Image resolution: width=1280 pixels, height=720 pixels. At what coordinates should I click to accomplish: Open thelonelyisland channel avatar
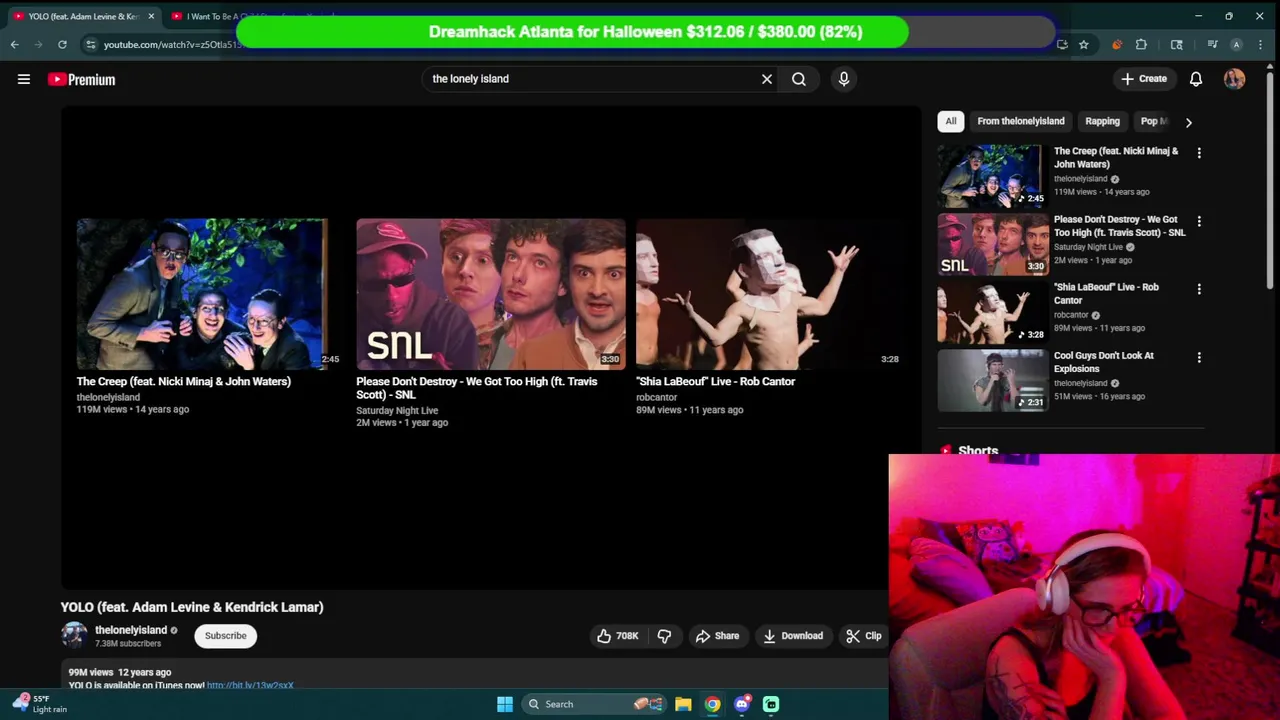74,636
